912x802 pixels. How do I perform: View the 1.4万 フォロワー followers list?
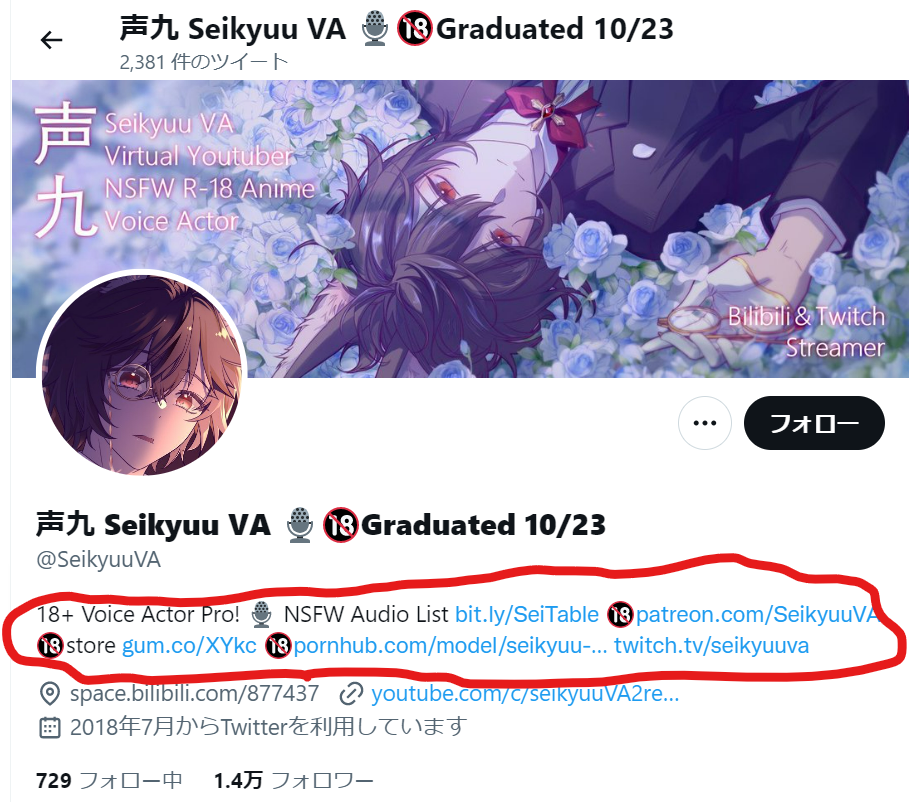click(293, 780)
